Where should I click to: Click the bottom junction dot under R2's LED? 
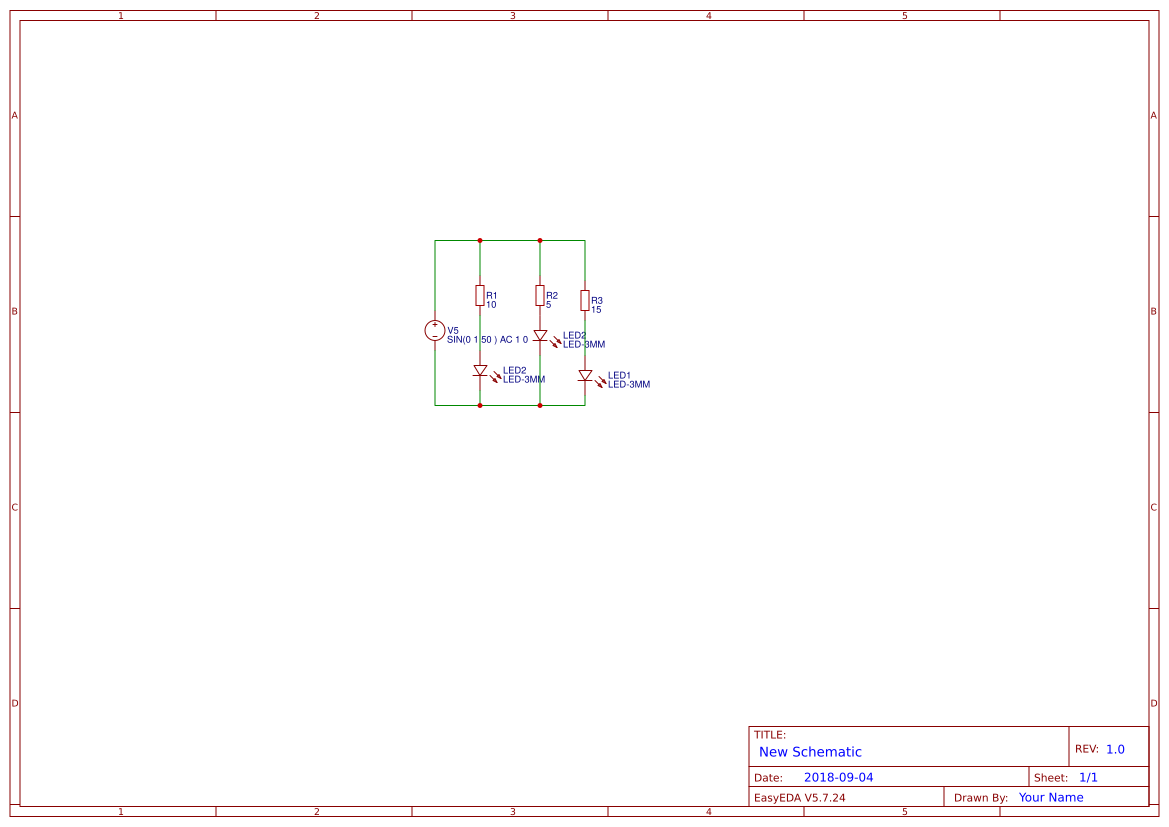click(x=540, y=406)
